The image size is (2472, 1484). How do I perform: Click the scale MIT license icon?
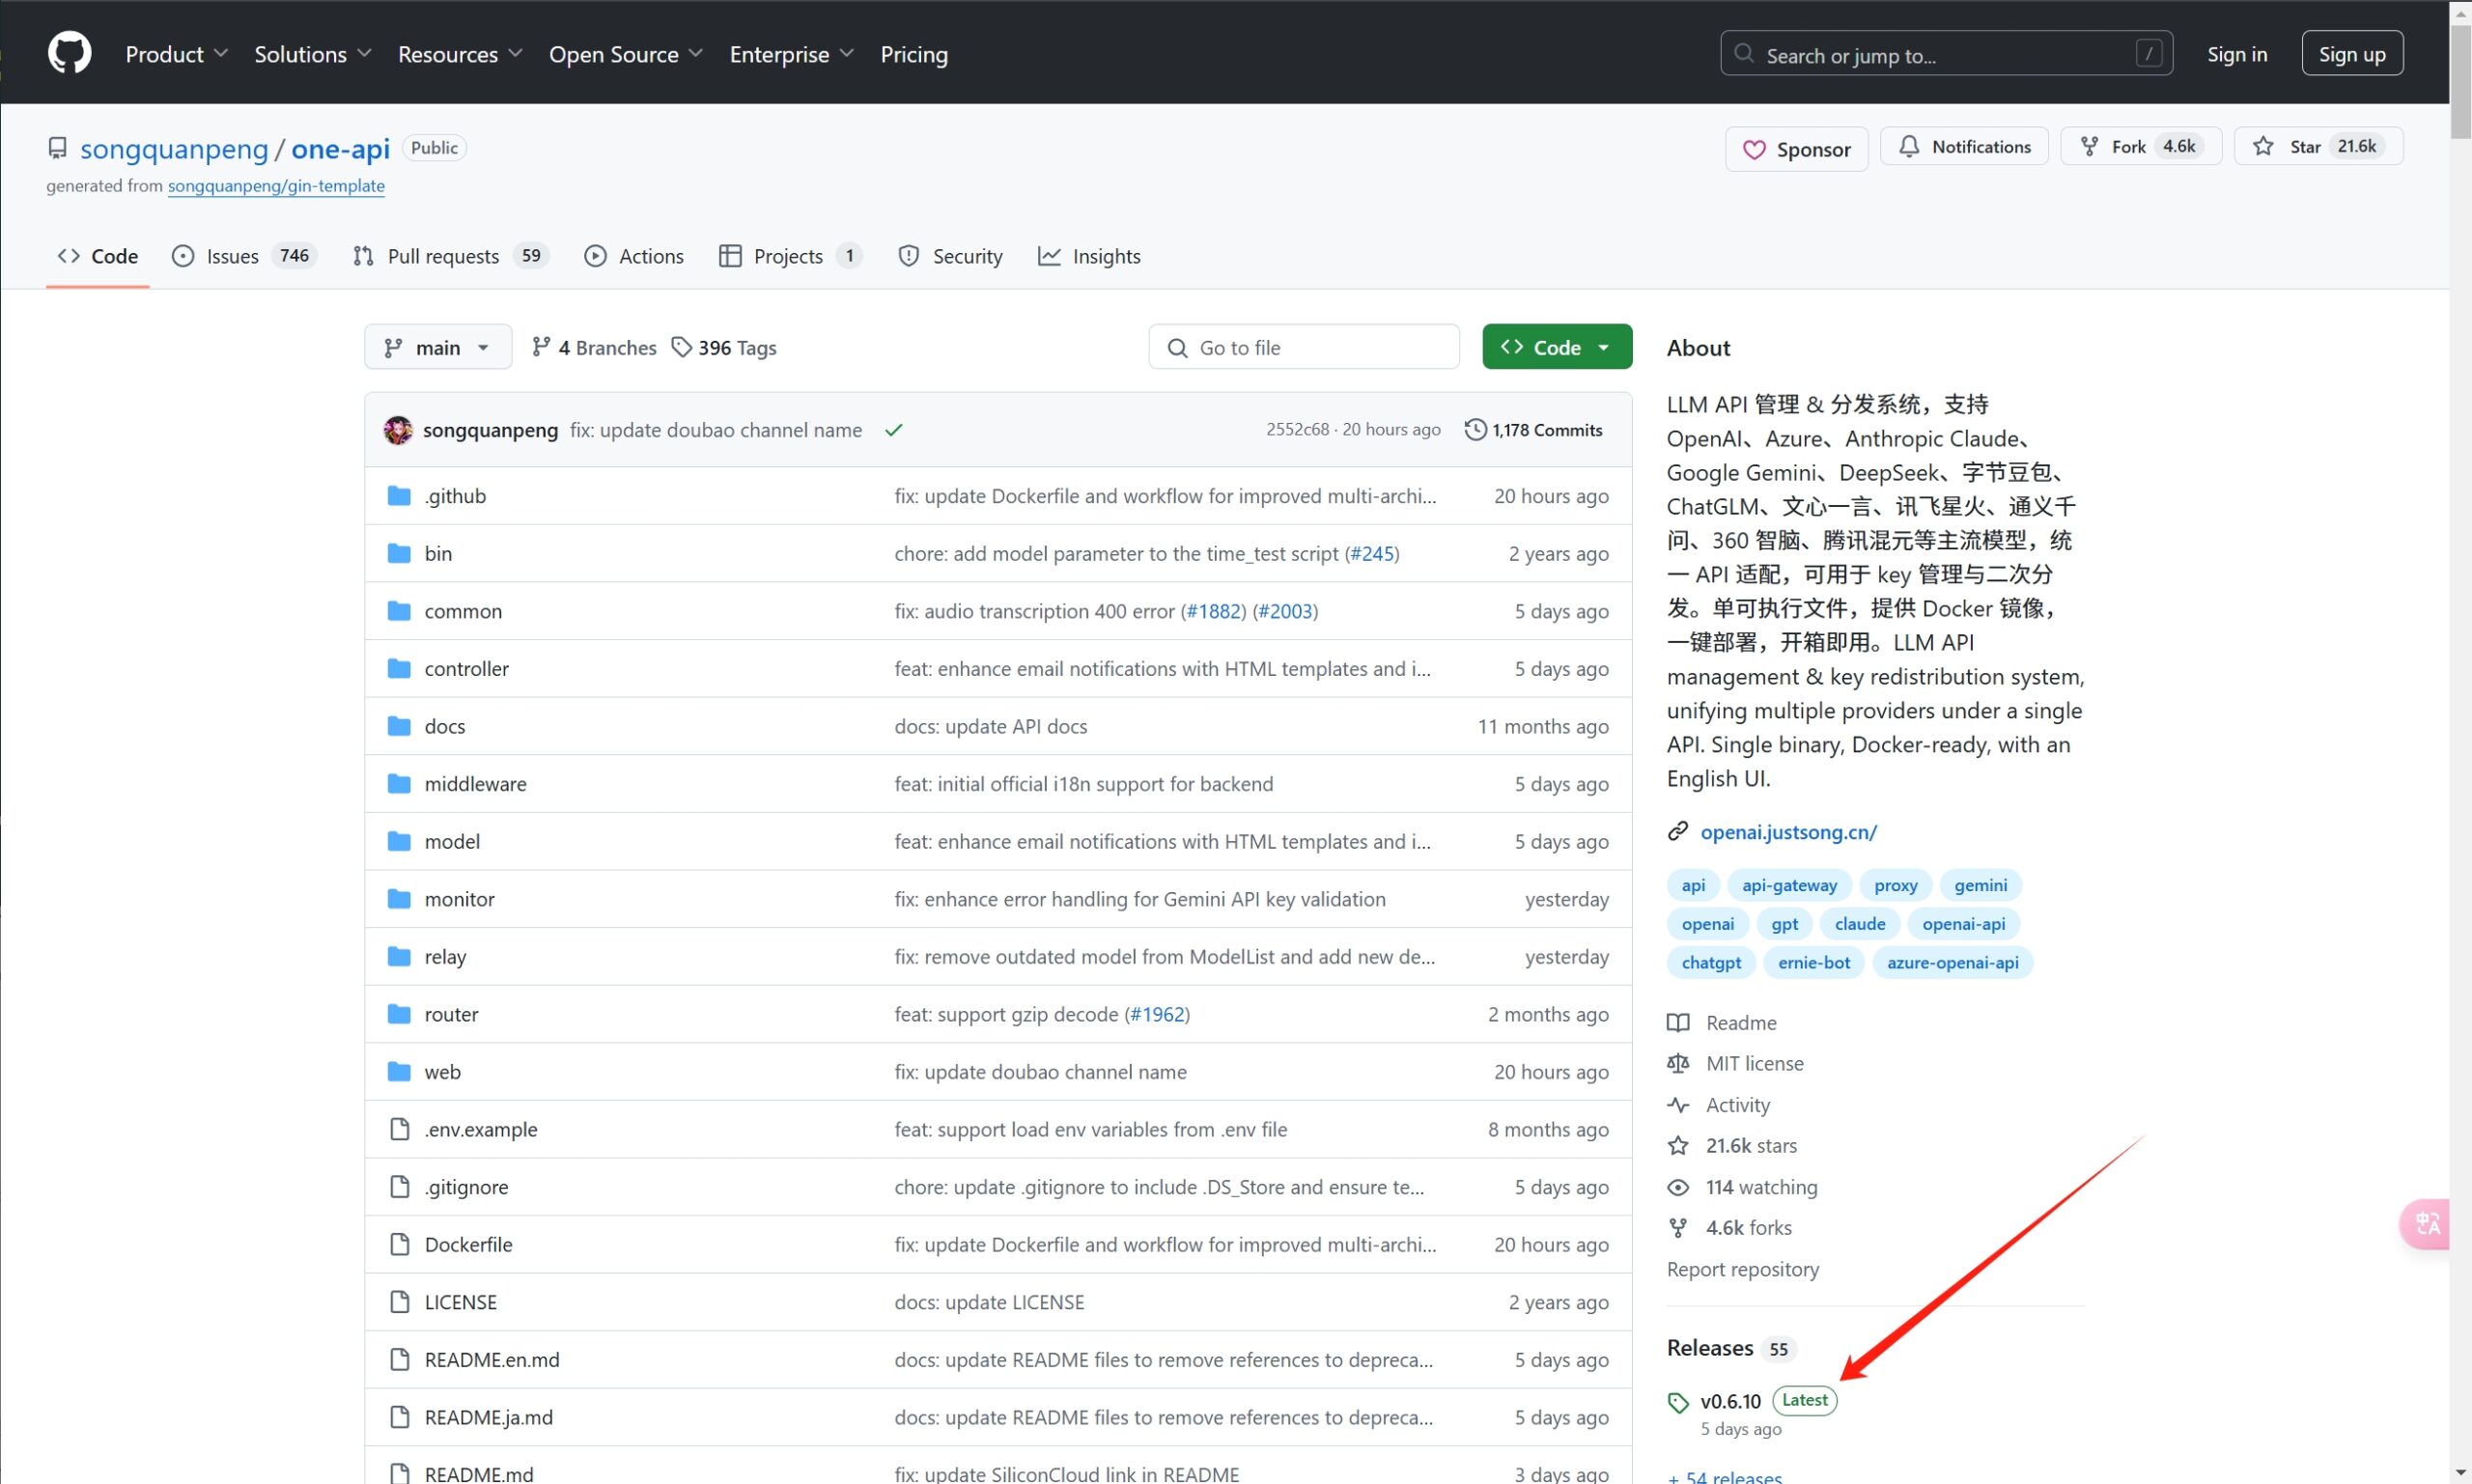tap(1679, 1062)
